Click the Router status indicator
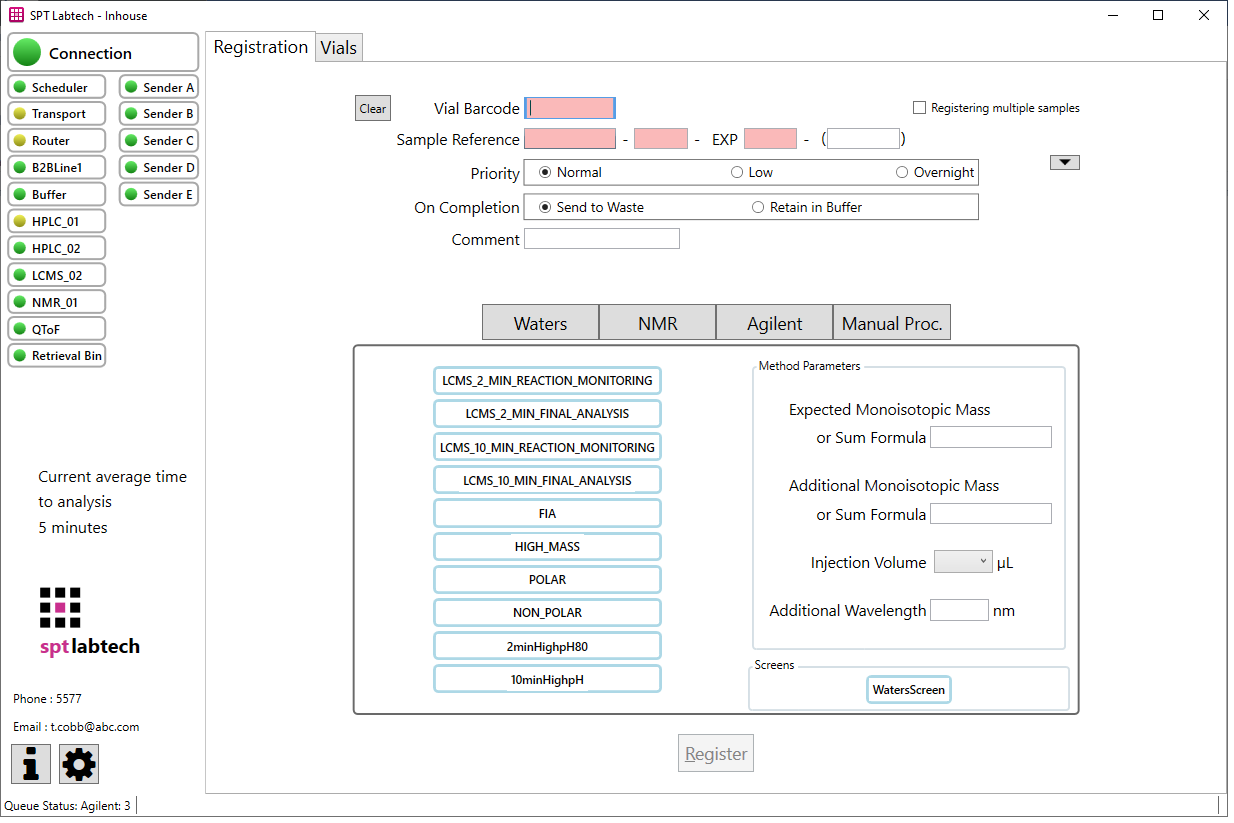This screenshot has width=1234, height=823. click(x=56, y=140)
